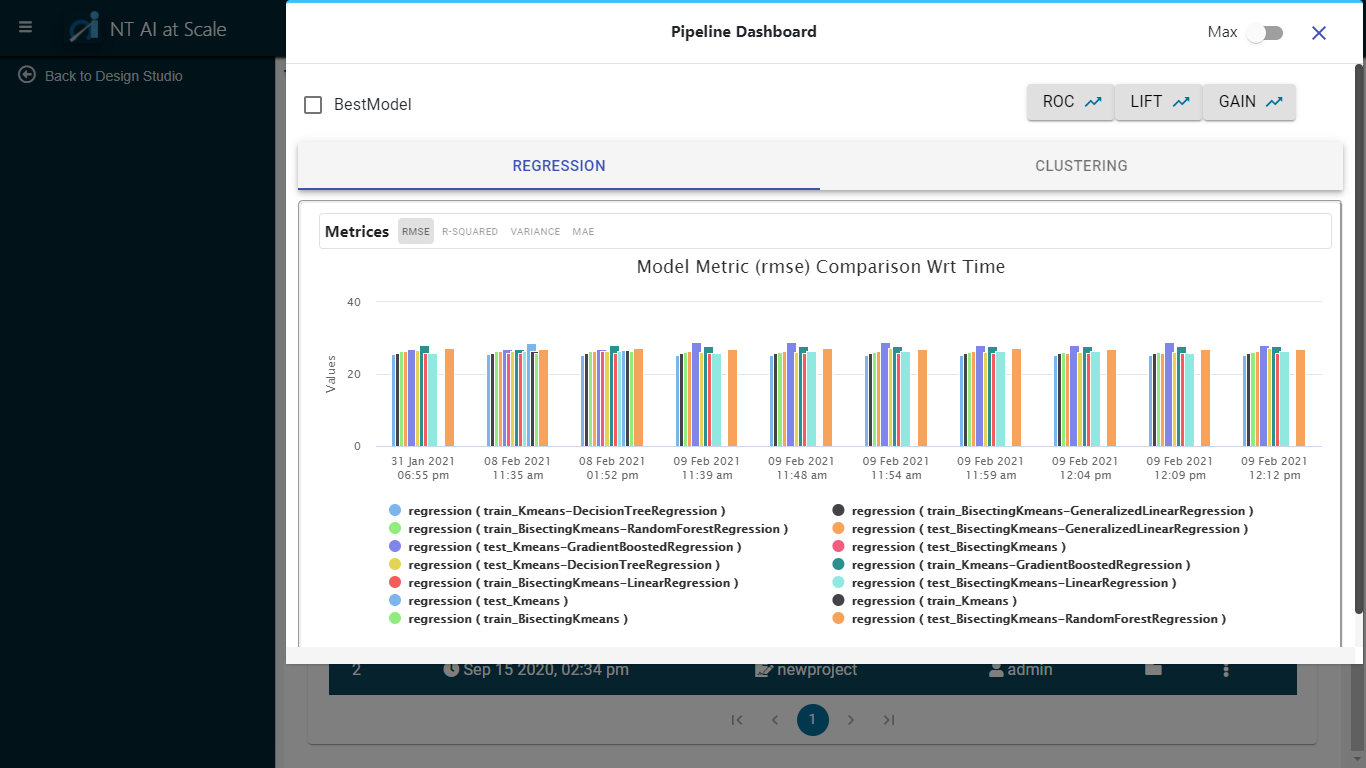The image size is (1366, 768).
Task: Click the NT AI at Scale logo
Action: click(84, 28)
